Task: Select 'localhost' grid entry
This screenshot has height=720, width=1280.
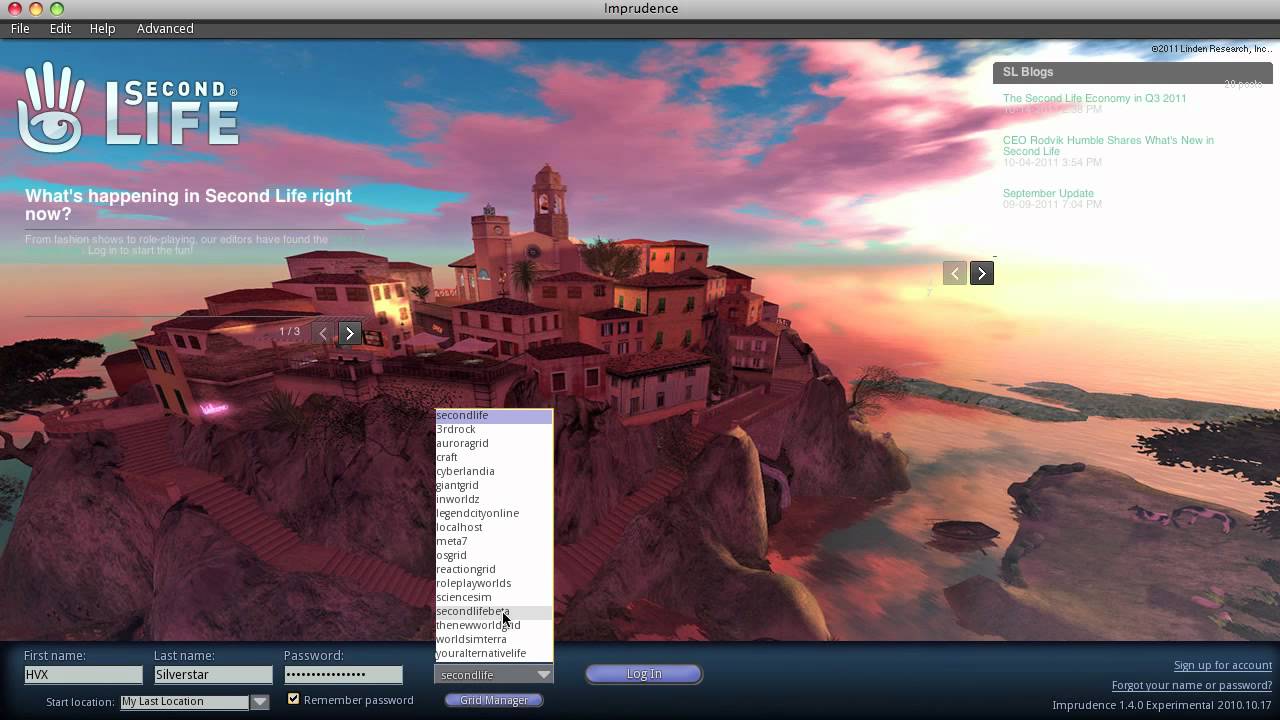Action: click(x=493, y=527)
